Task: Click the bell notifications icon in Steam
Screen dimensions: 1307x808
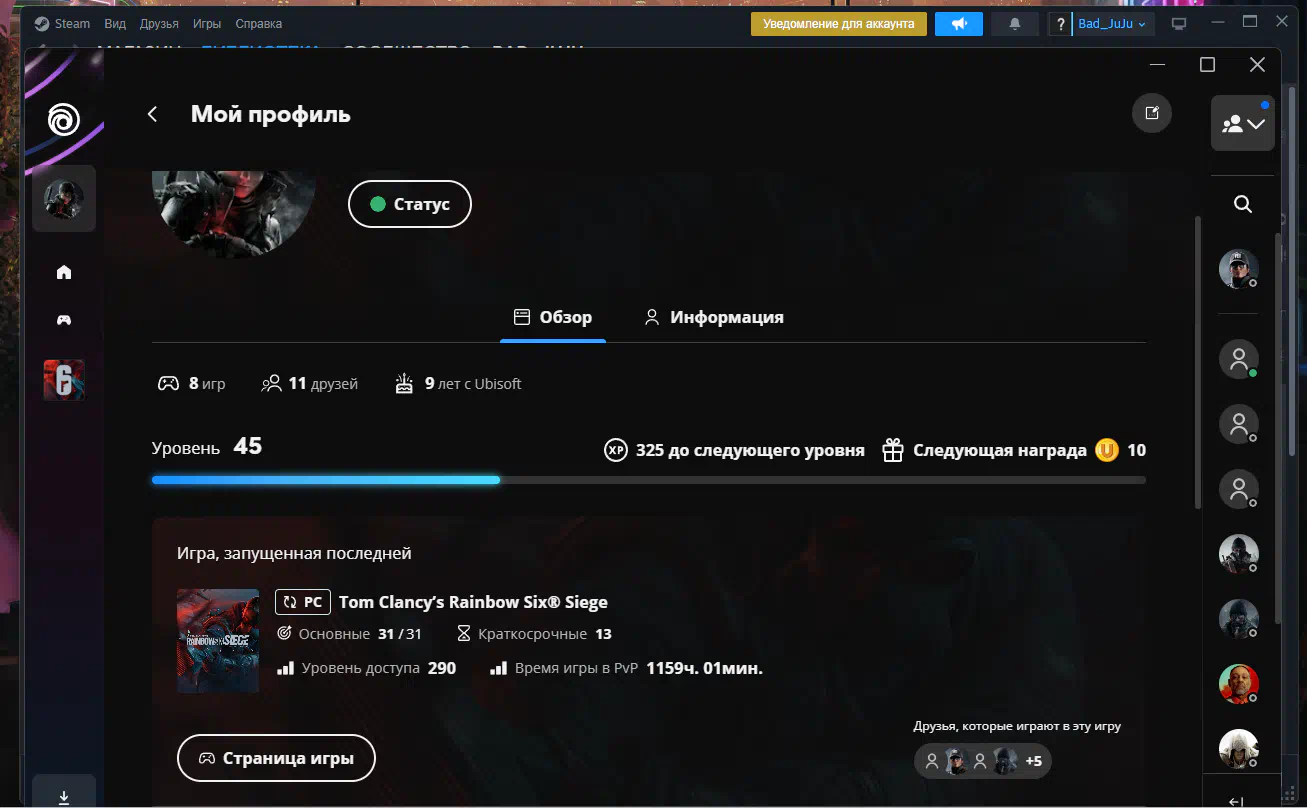Action: click(1016, 24)
